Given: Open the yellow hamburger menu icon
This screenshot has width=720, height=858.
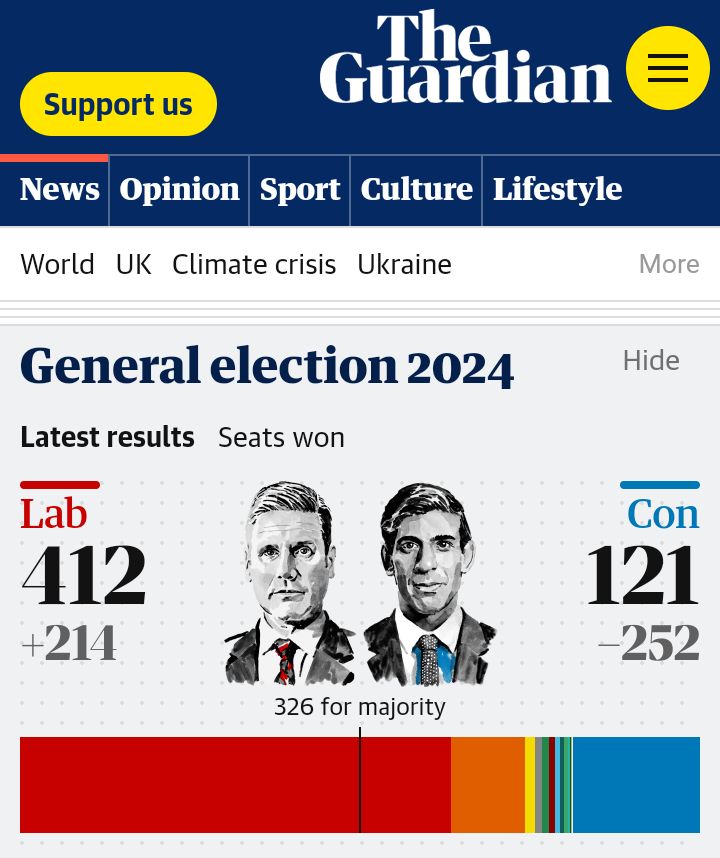Looking at the screenshot, I should tap(667, 68).
